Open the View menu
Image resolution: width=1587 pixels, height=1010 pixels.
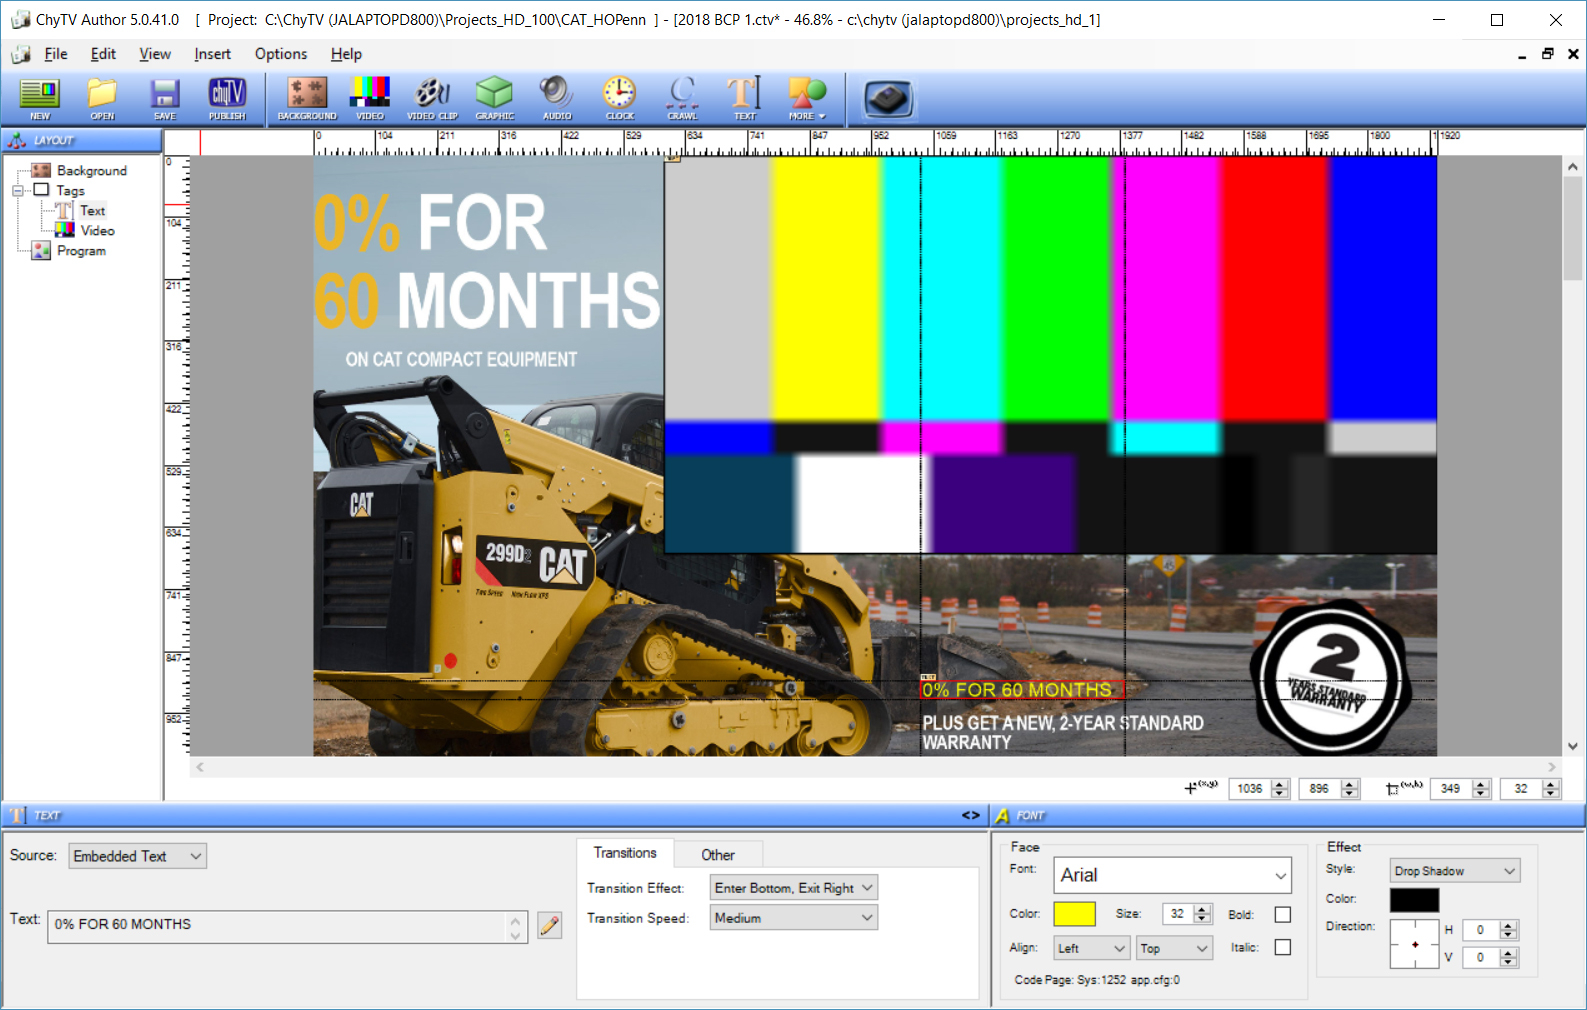155,54
